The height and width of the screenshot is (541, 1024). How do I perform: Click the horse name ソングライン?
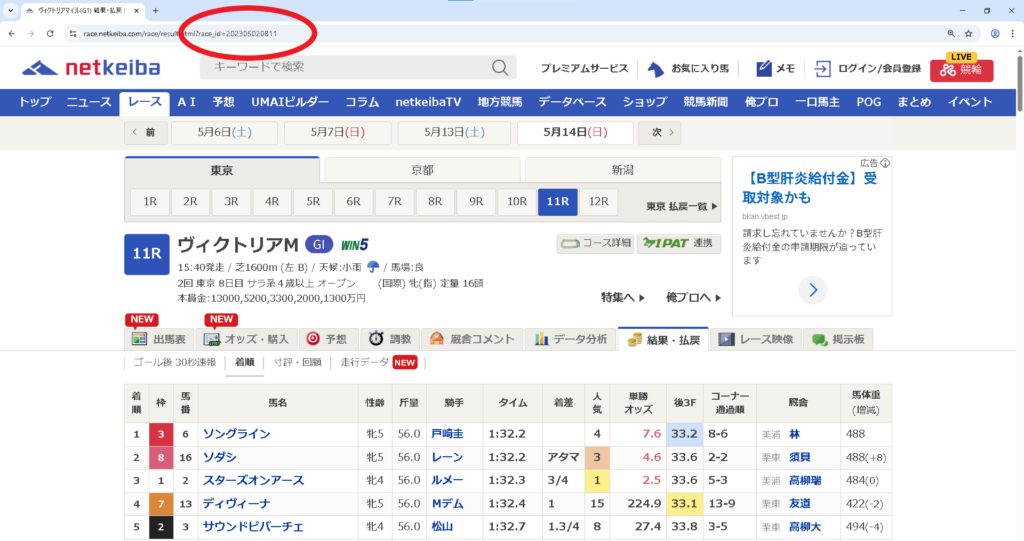[237, 434]
